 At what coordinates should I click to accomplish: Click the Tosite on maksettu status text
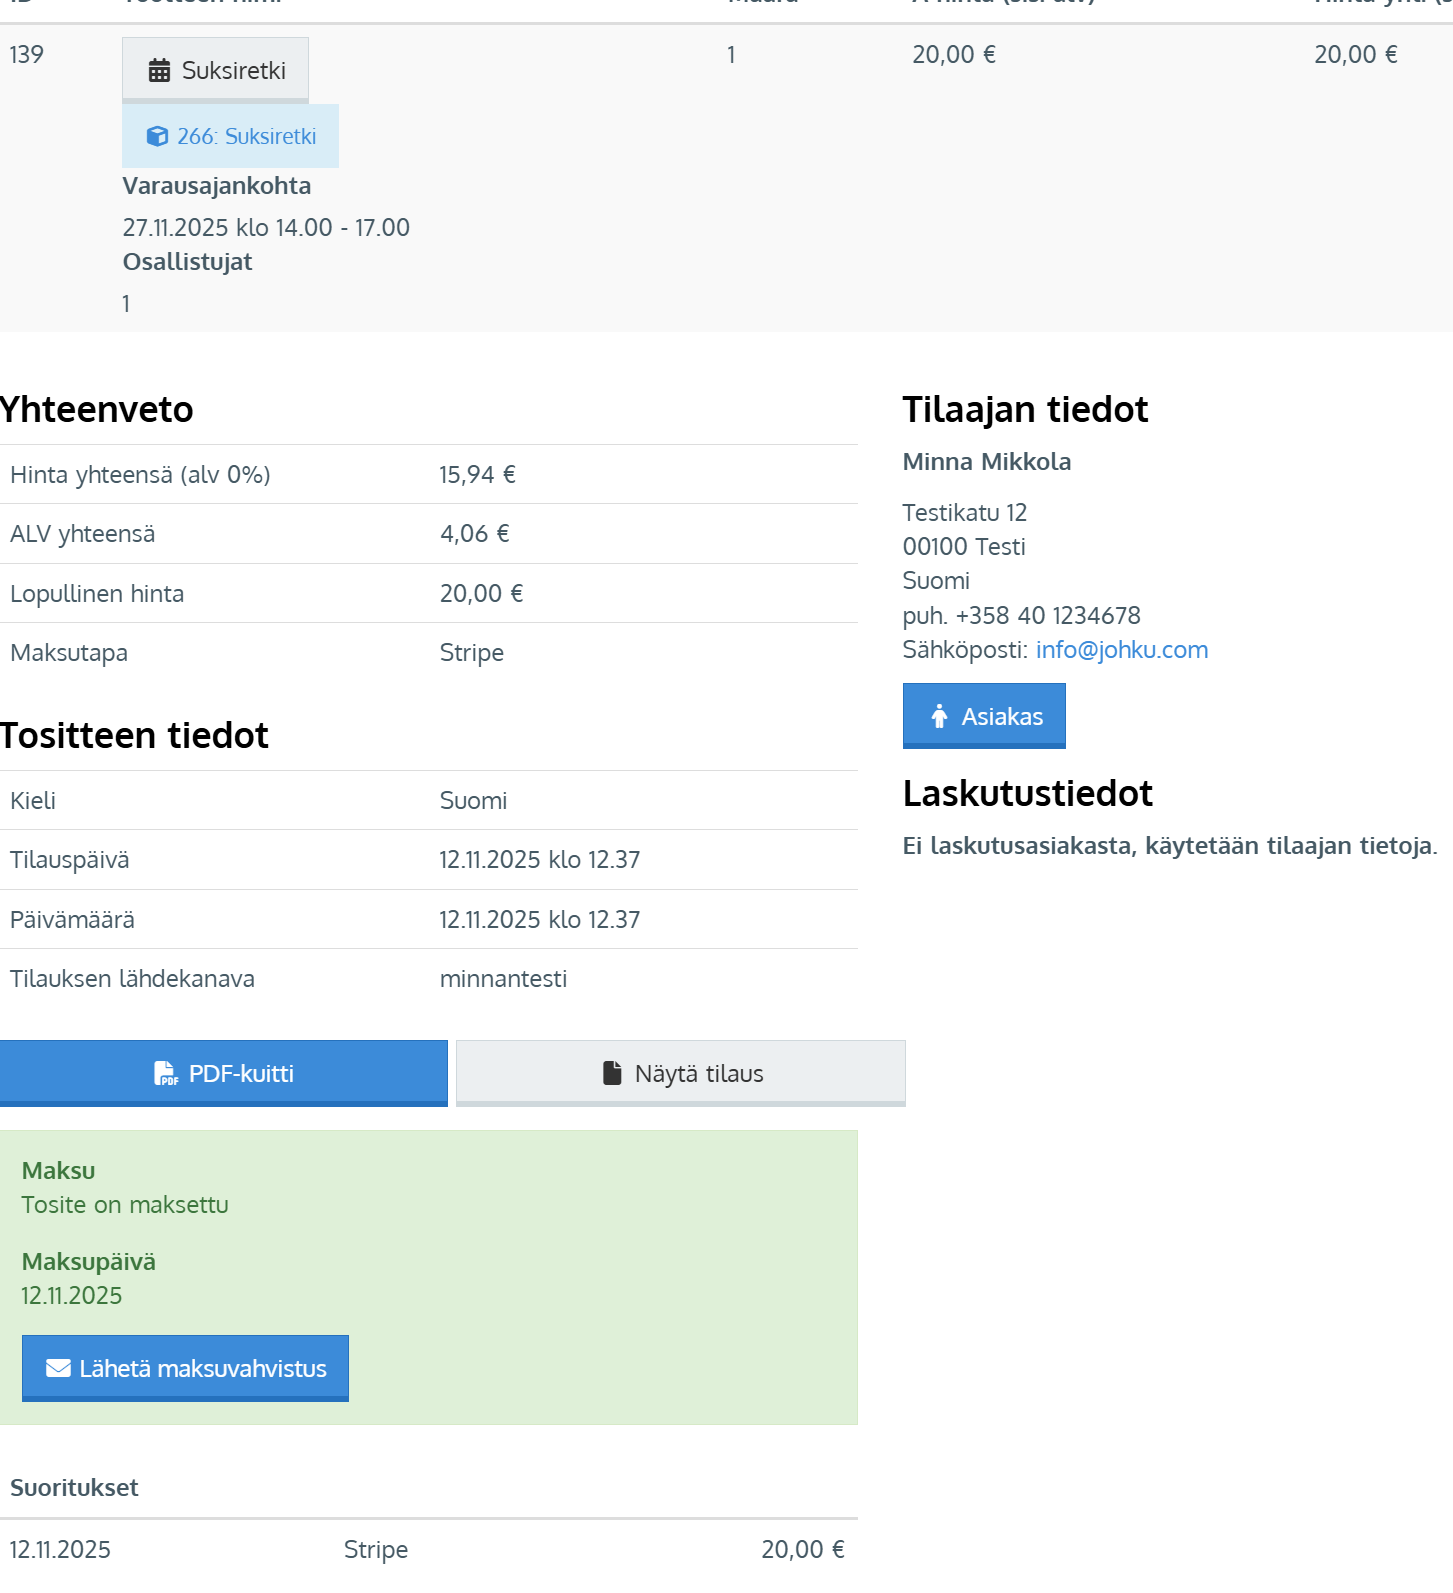[125, 1205]
